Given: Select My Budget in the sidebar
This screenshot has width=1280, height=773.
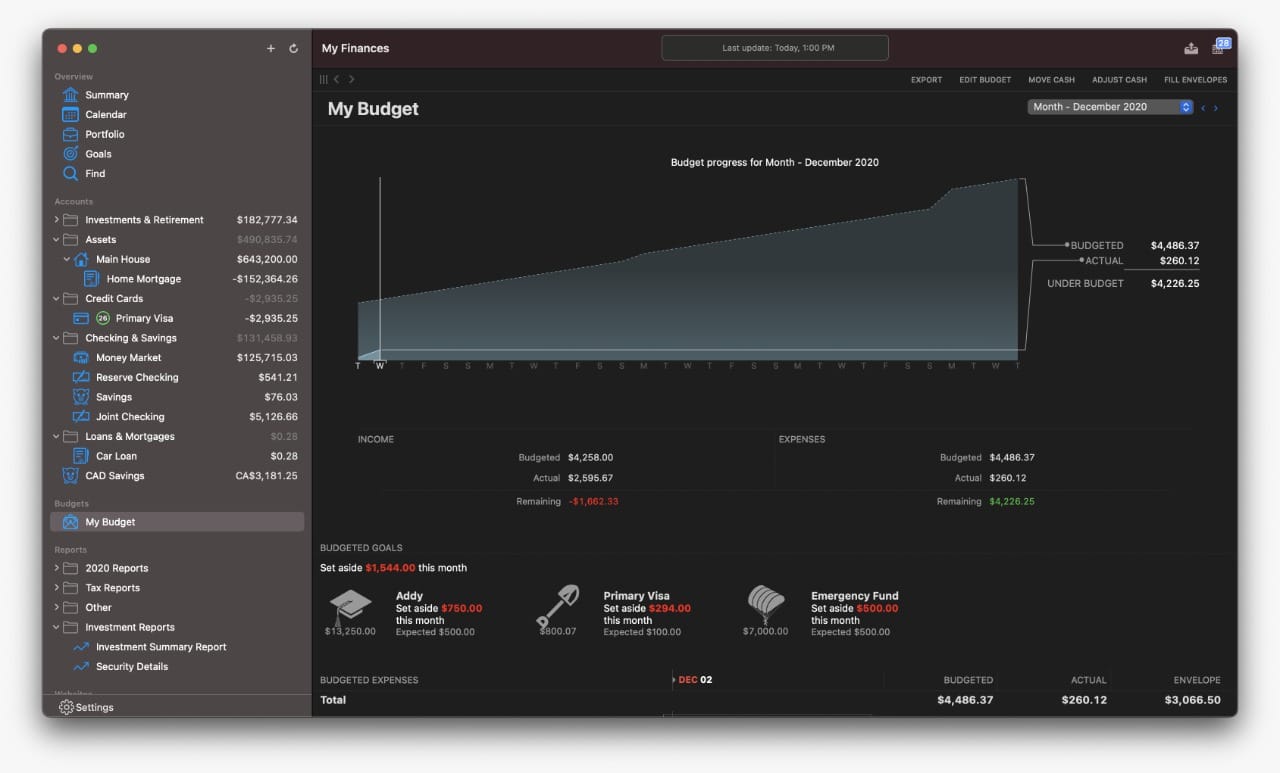Looking at the screenshot, I should click(x=177, y=522).
